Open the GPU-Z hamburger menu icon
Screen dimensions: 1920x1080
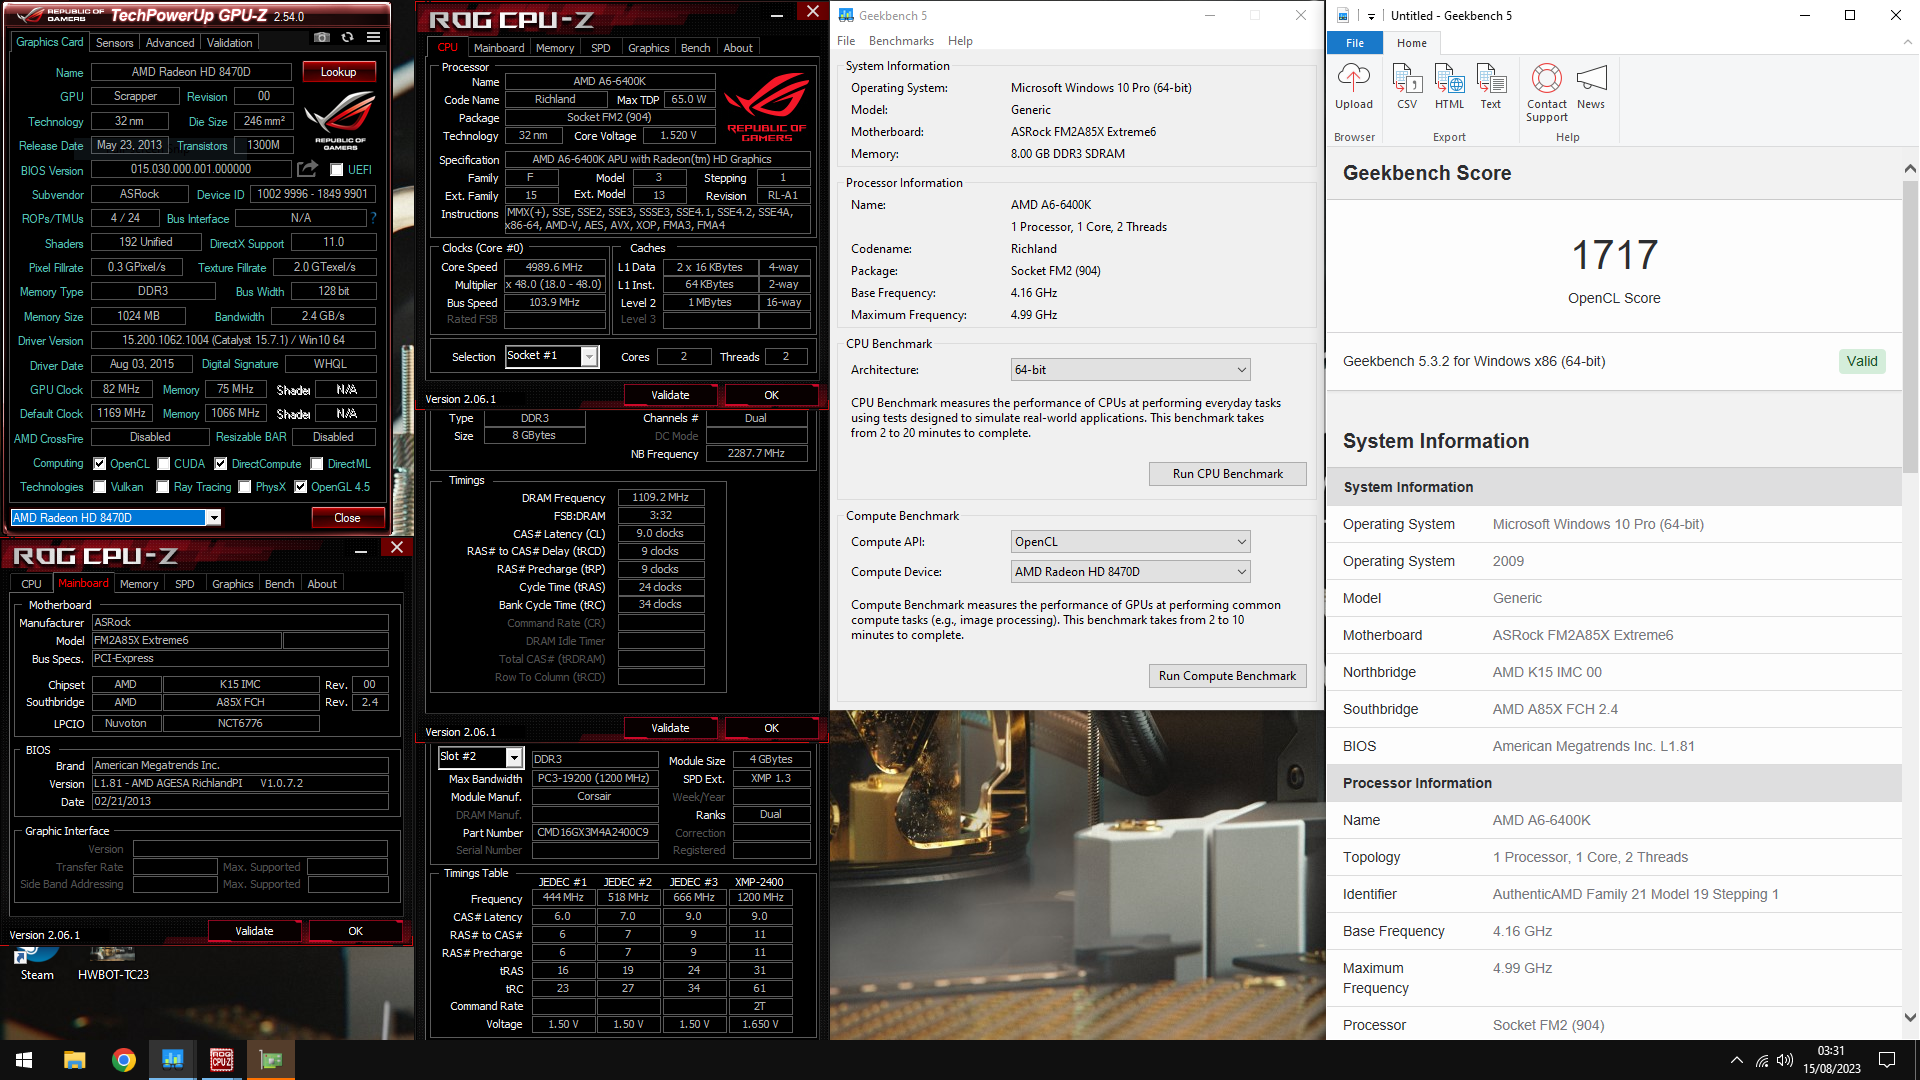pyautogui.click(x=373, y=38)
